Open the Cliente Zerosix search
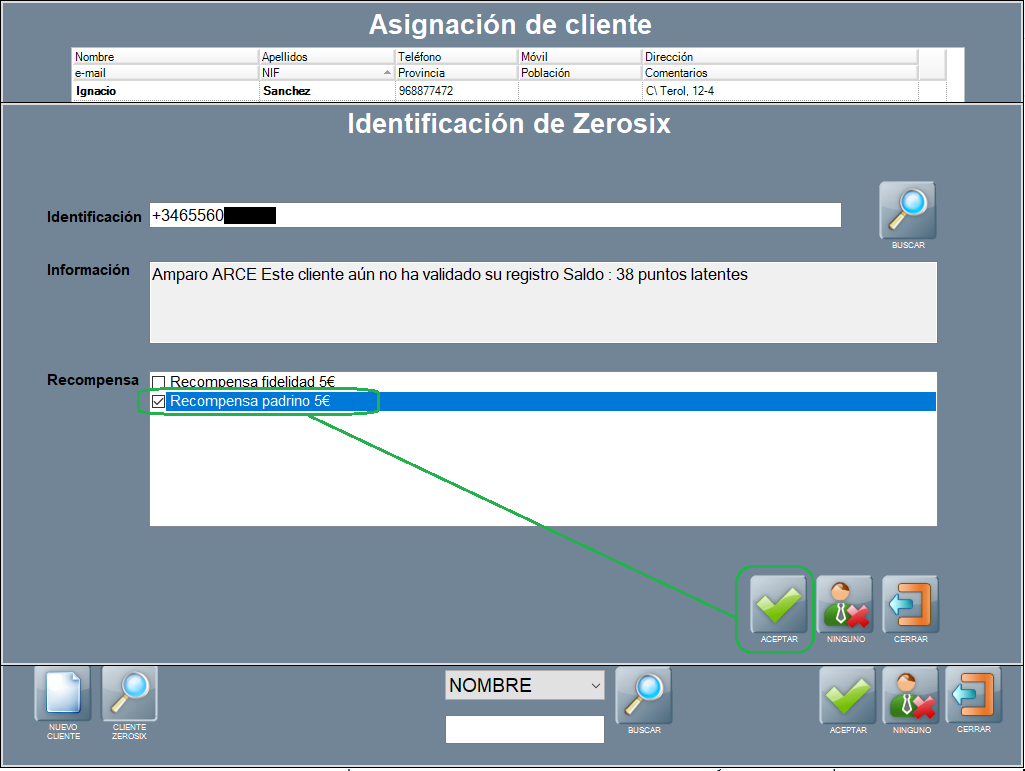The image size is (1025, 771). (130, 695)
